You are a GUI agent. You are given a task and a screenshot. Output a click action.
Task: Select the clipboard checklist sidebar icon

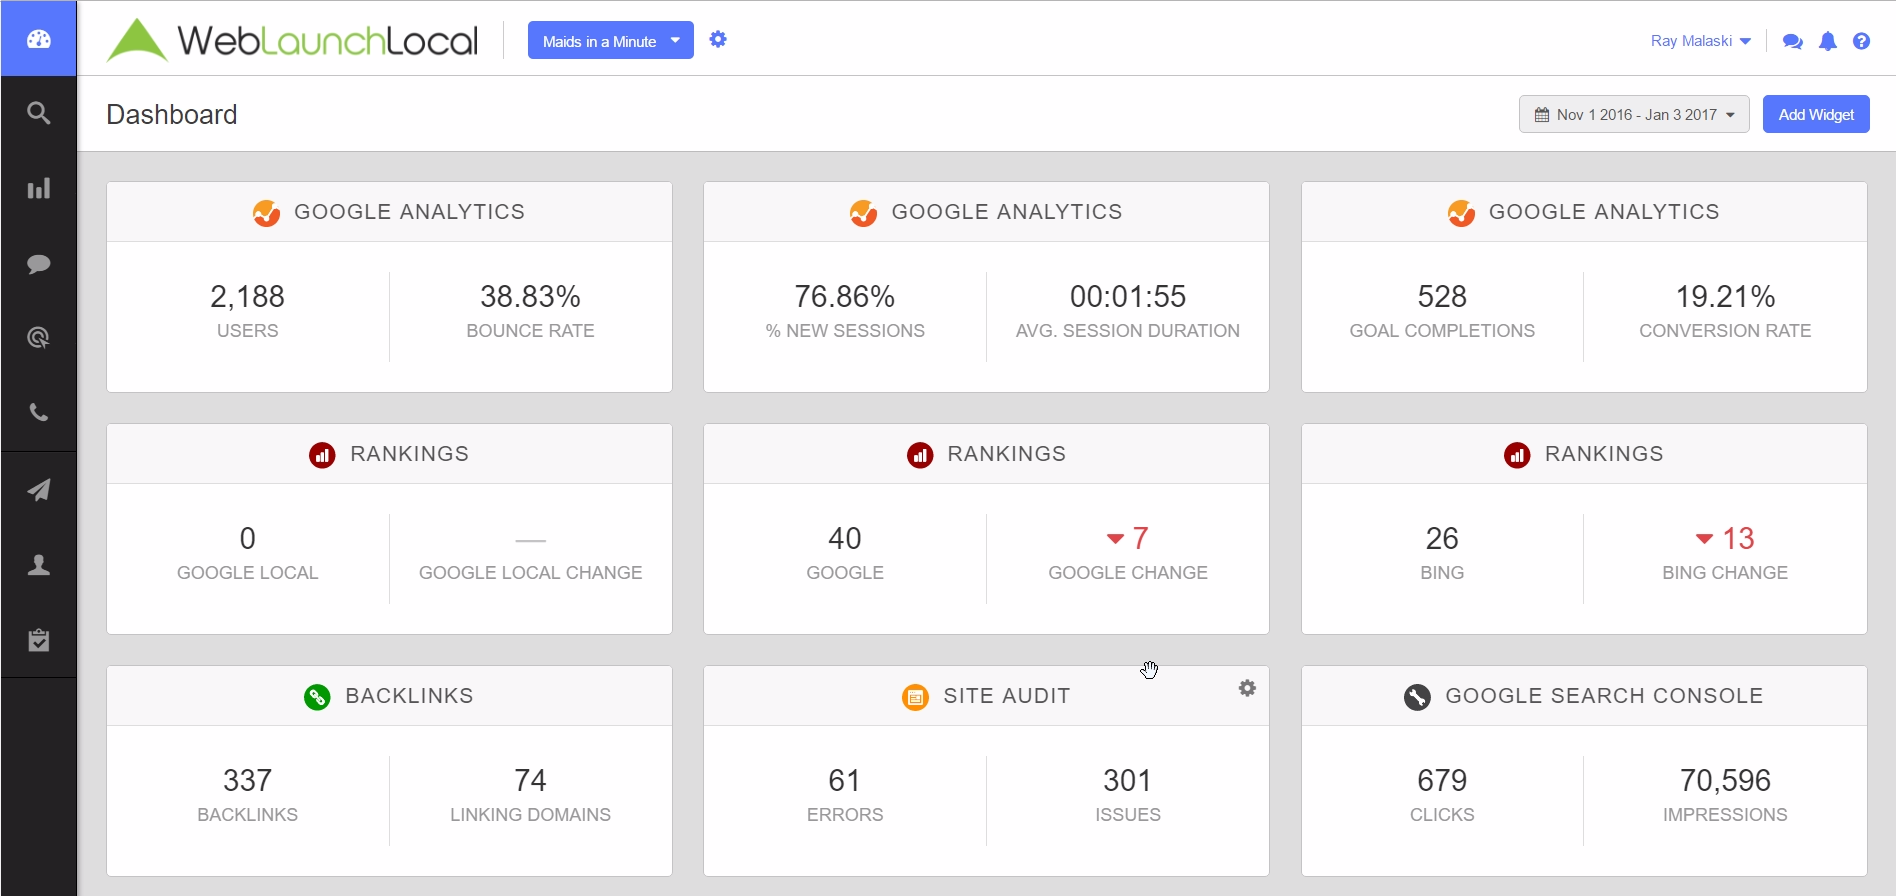(38, 640)
